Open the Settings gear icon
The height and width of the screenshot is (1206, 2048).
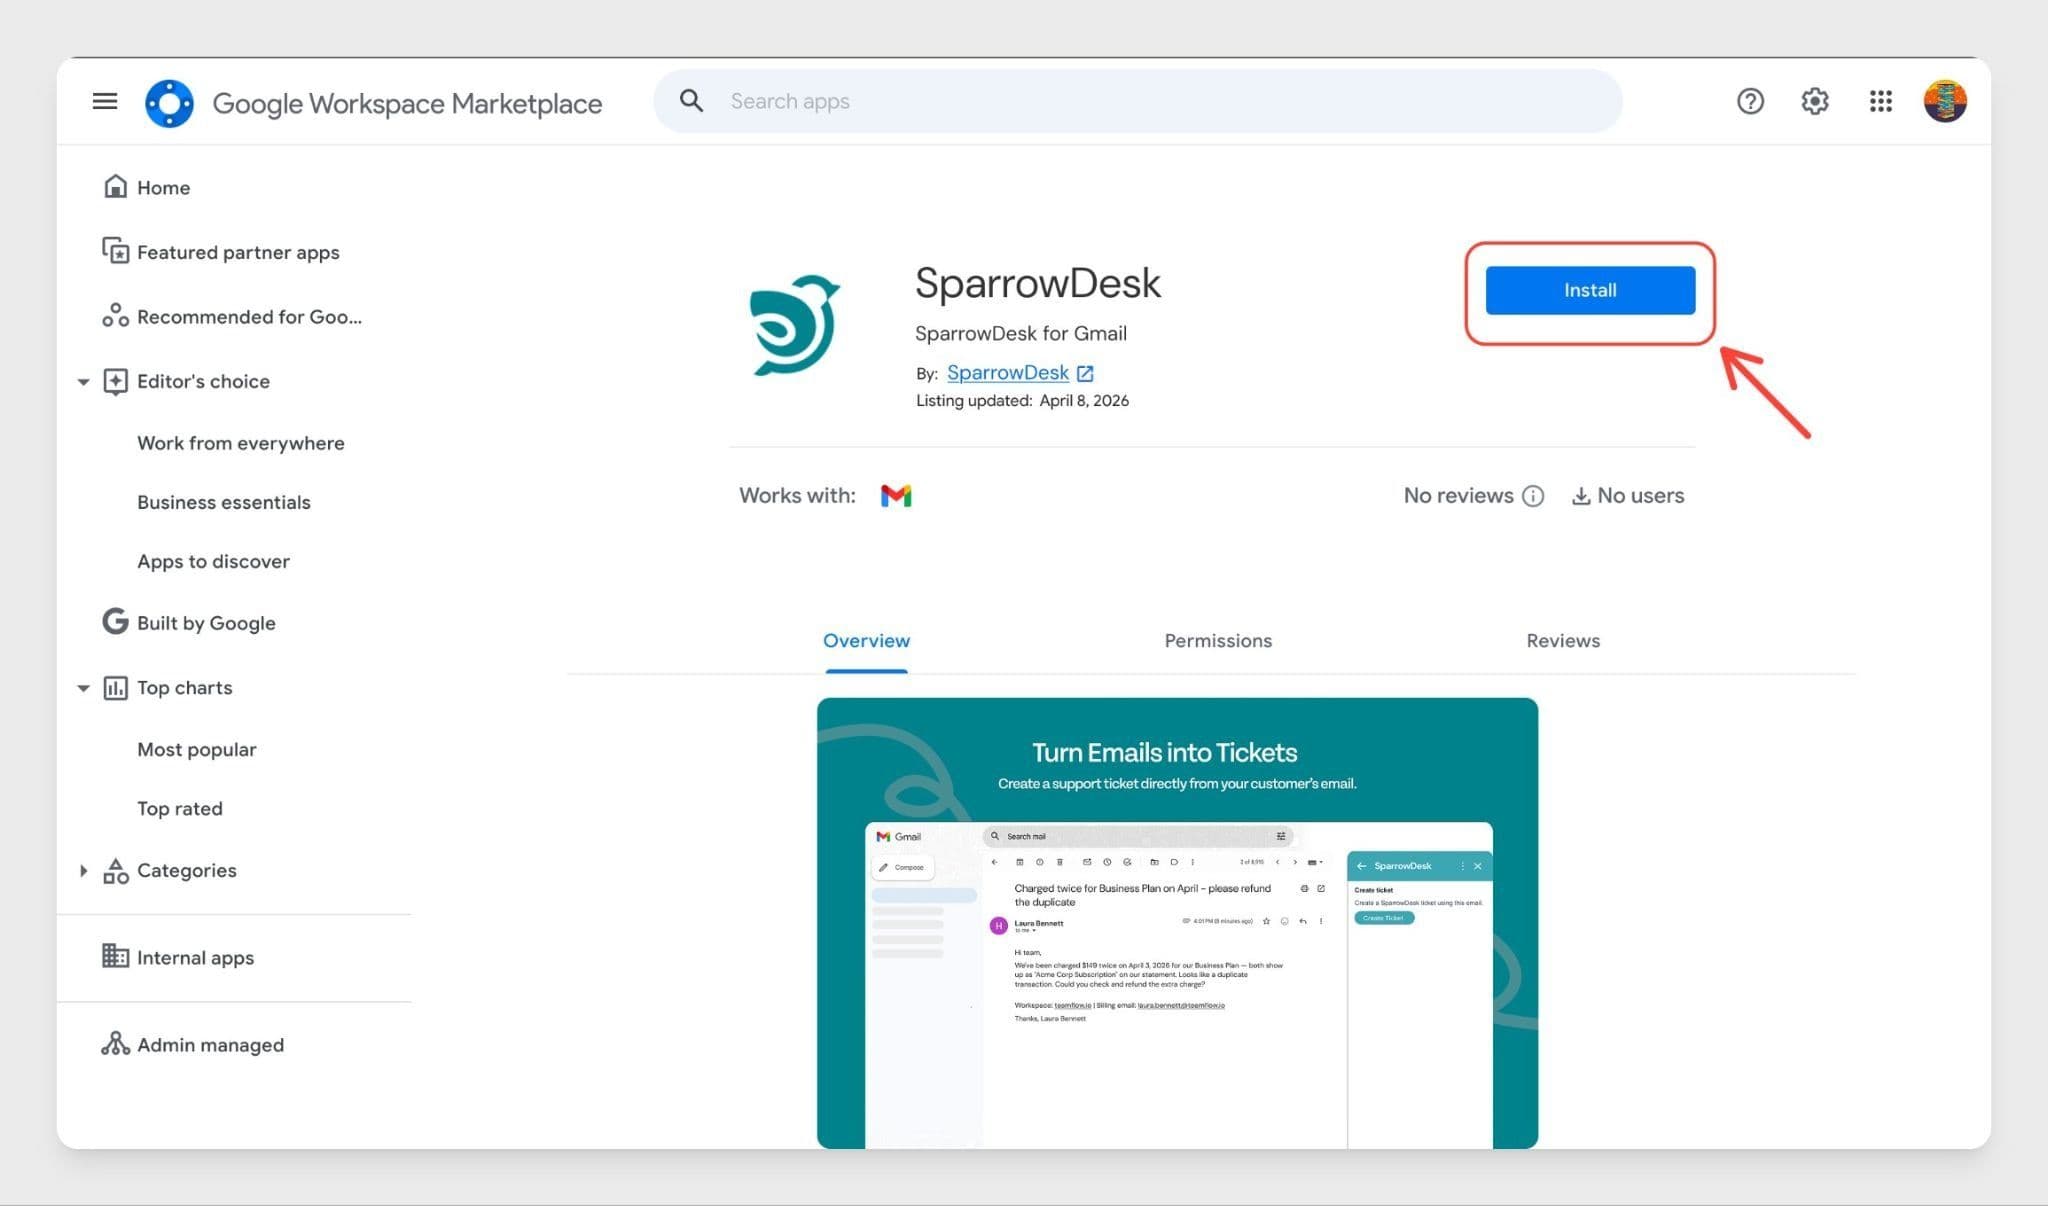point(1815,101)
